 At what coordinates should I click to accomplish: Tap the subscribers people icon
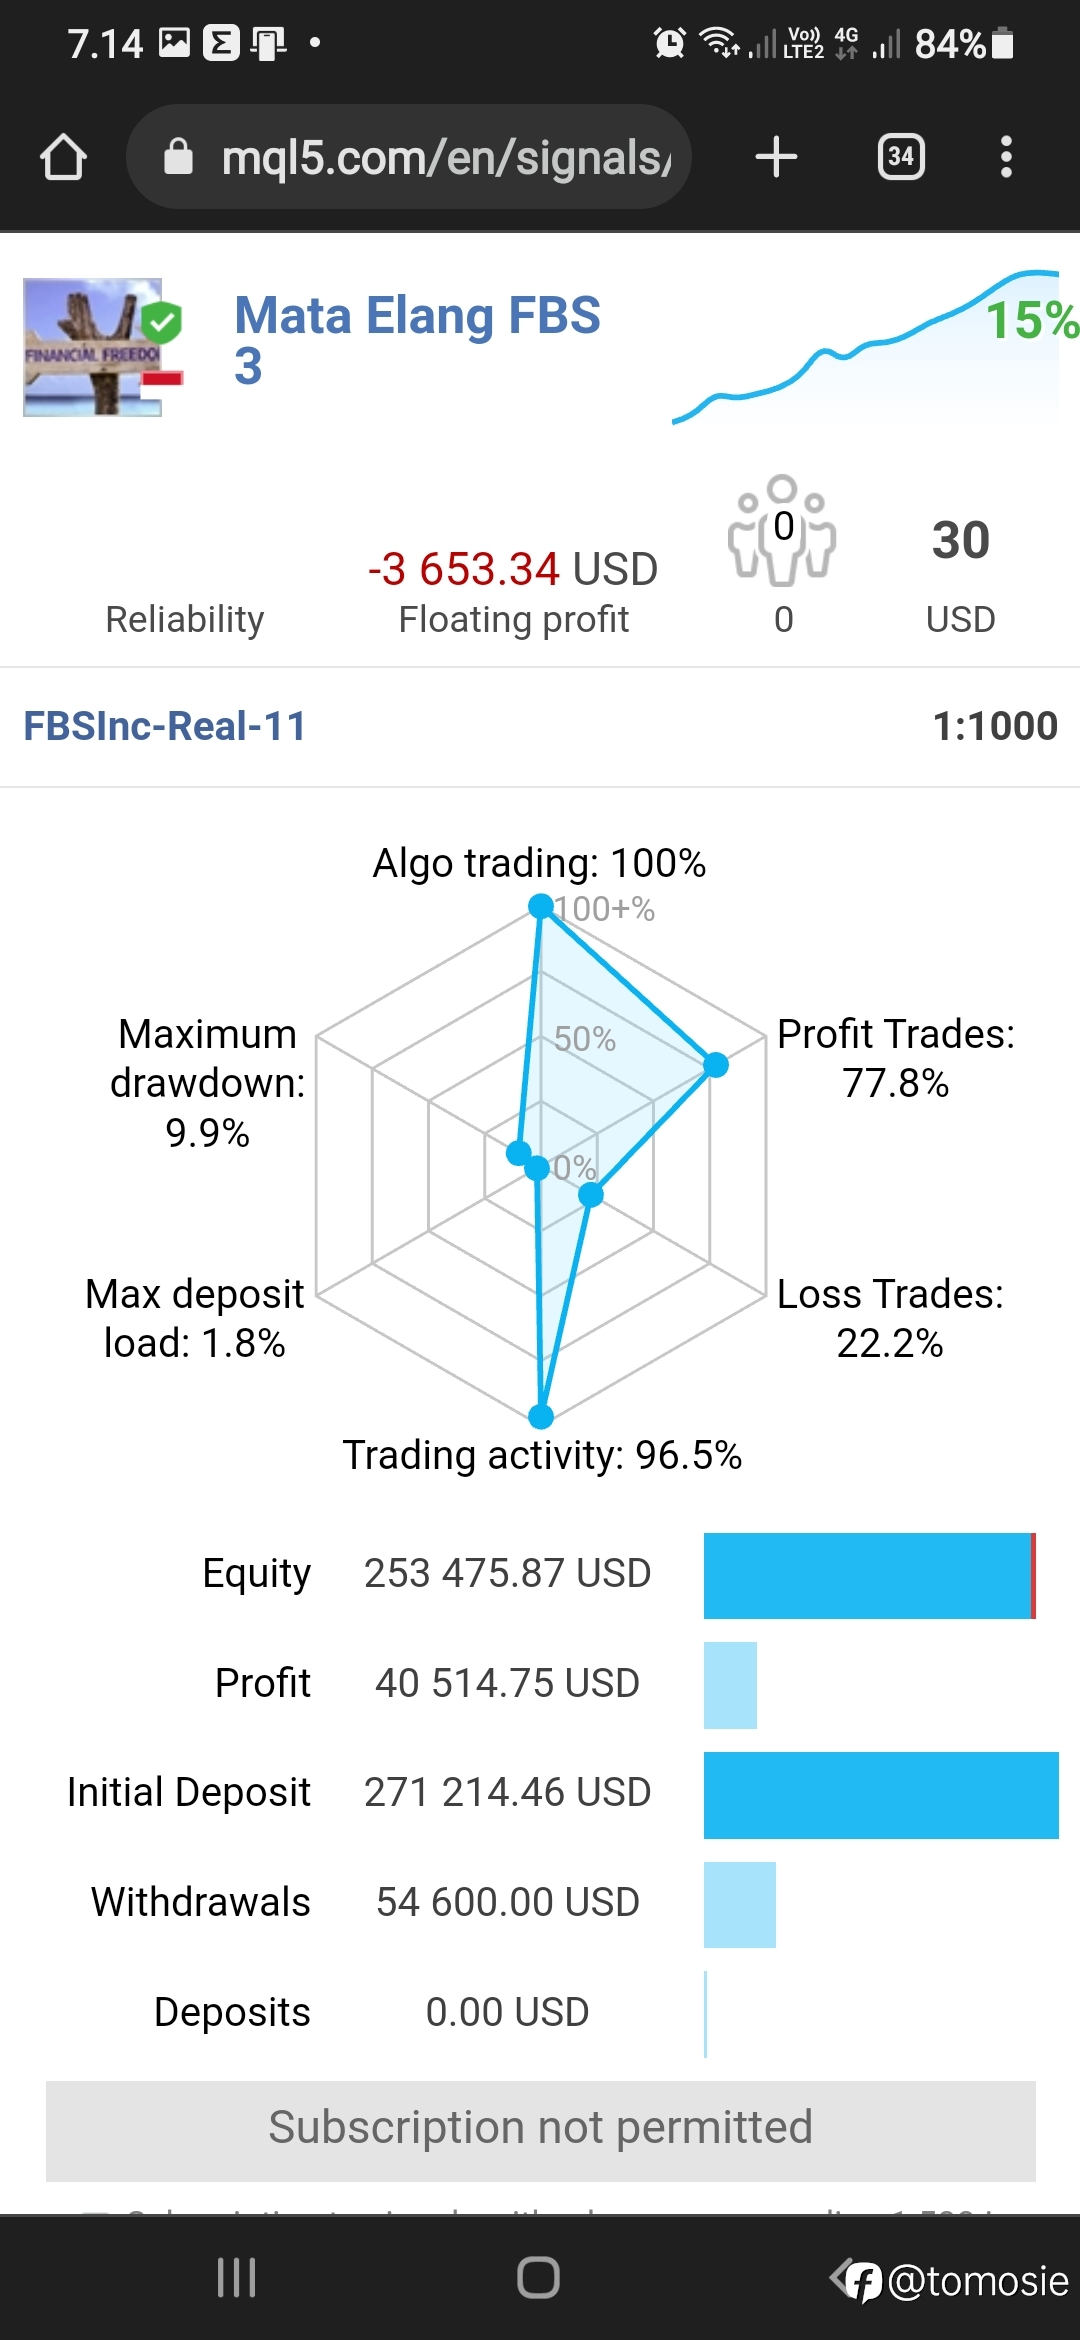tap(783, 529)
